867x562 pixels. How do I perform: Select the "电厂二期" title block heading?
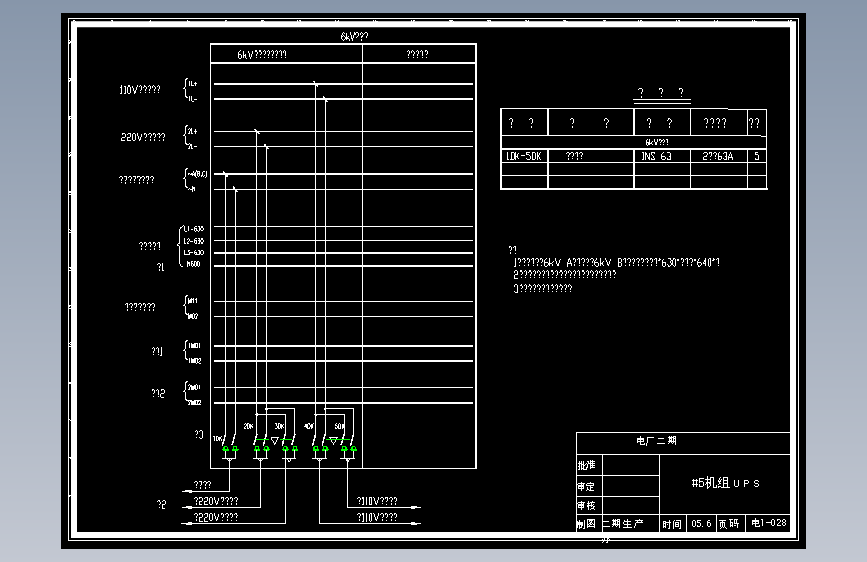[x=656, y=441]
